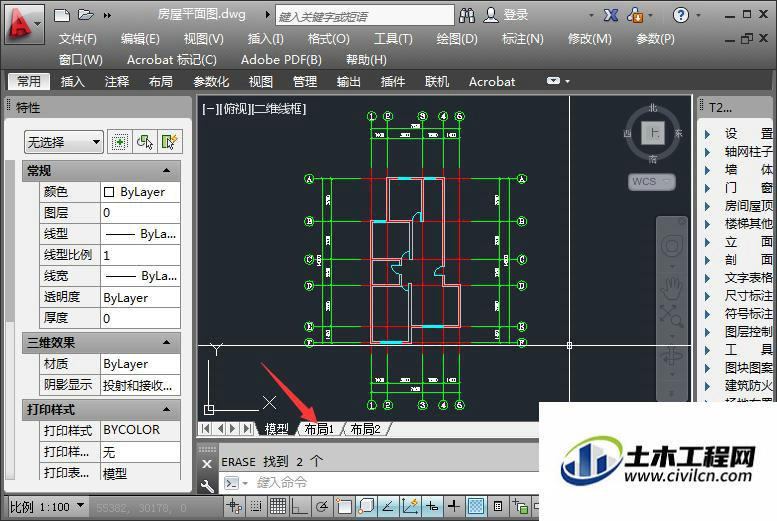The width and height of the screenshot is (777, 521).
Task: Go to first layout tab arrow
Action: point(206,428)
